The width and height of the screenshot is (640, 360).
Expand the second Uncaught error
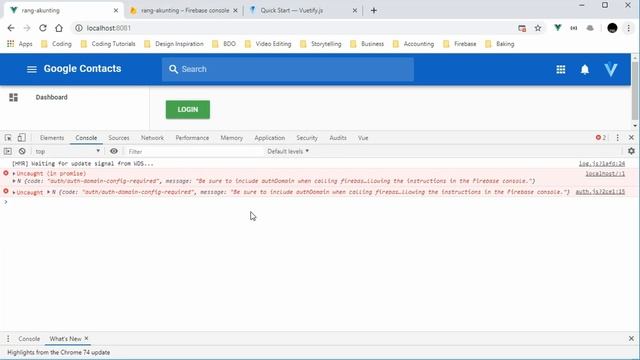click(14, 192)
